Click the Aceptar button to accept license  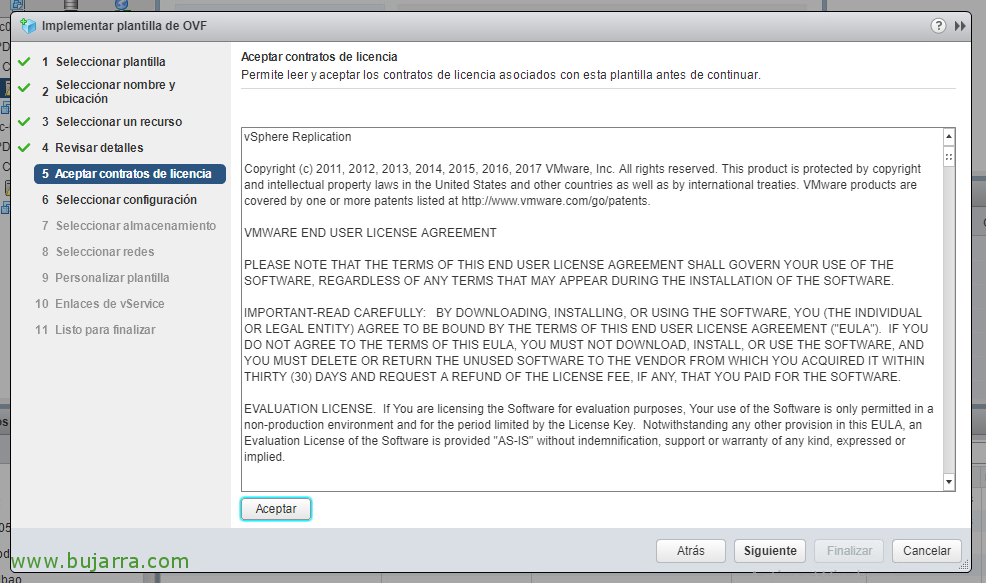(x=276, y=509)
